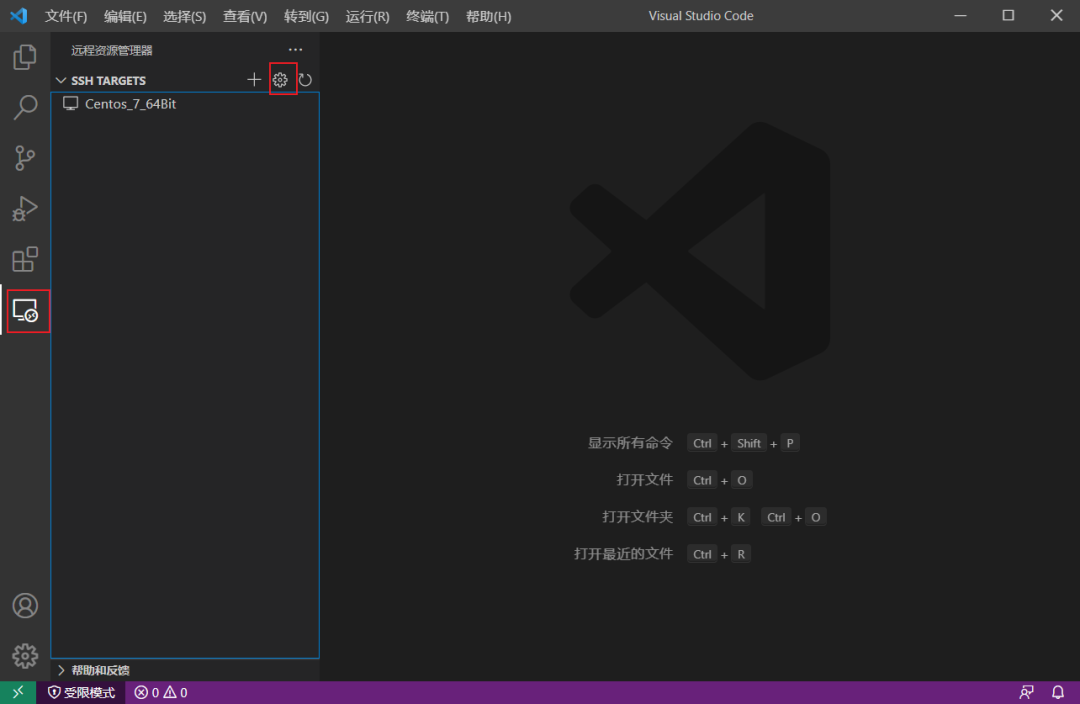
Task: Maximize the Visual Studio Code window
Action: point(1008,15)
